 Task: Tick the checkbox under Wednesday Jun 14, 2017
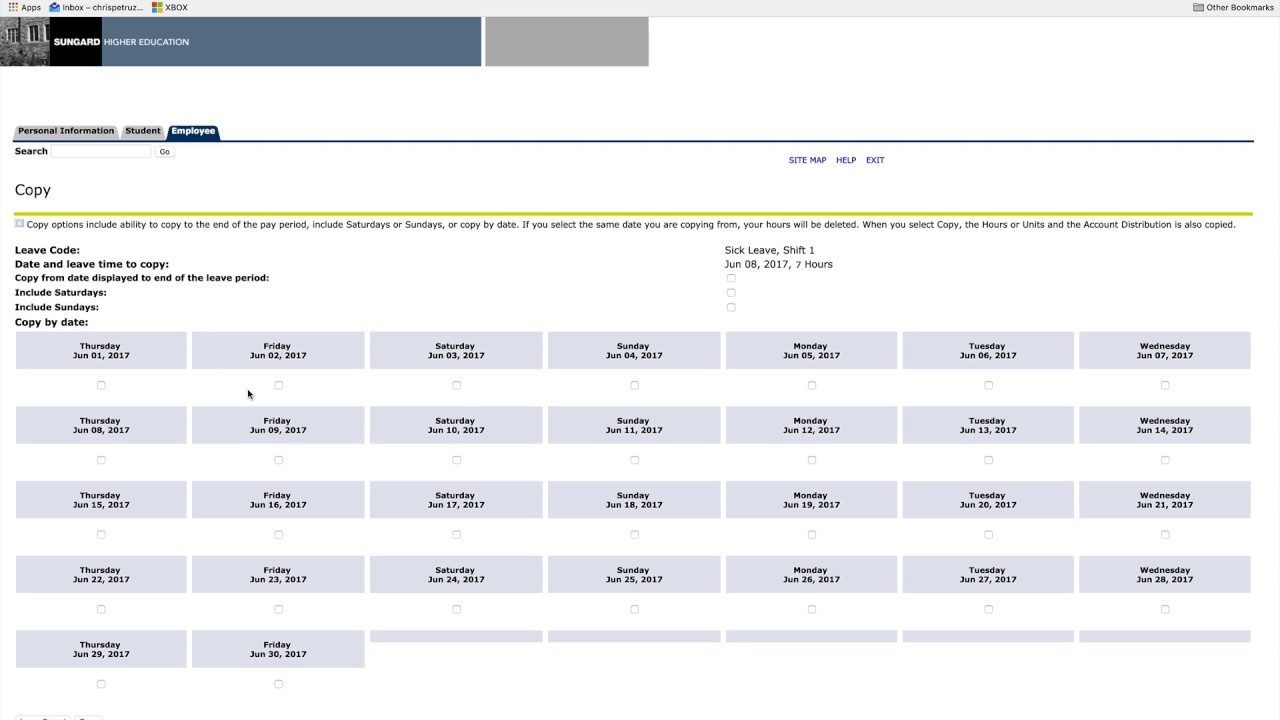(x=1165, y=460)
